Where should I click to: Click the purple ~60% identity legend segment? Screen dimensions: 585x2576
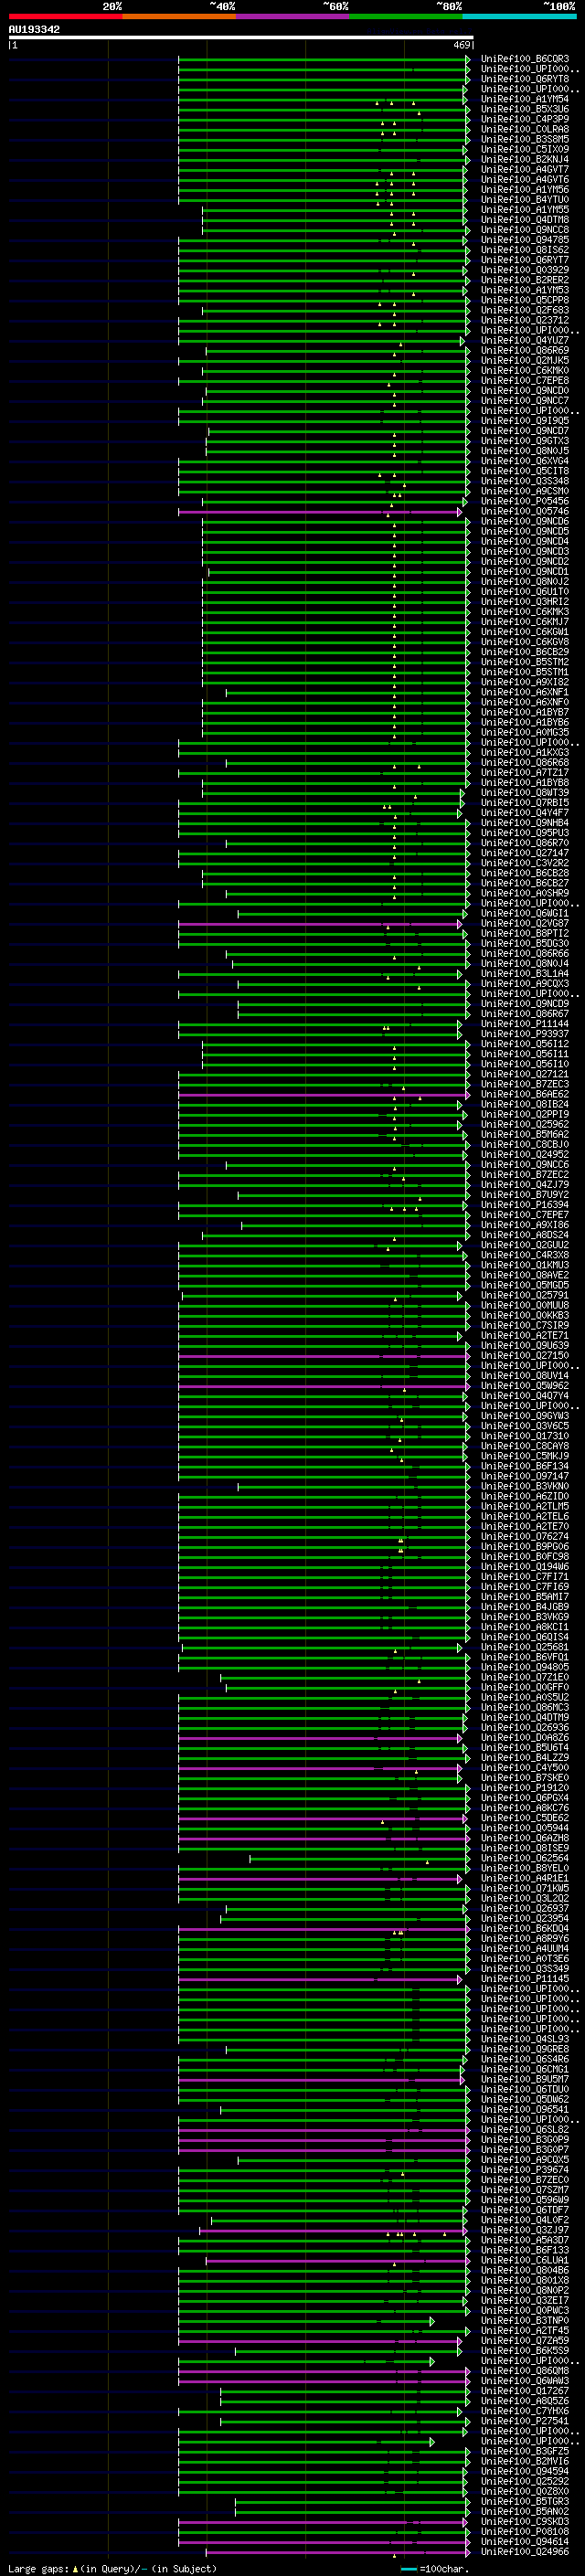coord(293,16)
